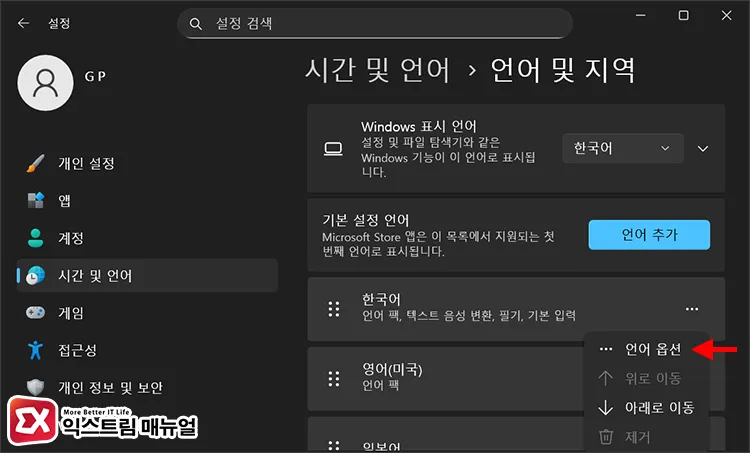Select the 영어(미국) language row

pos(445,379)
